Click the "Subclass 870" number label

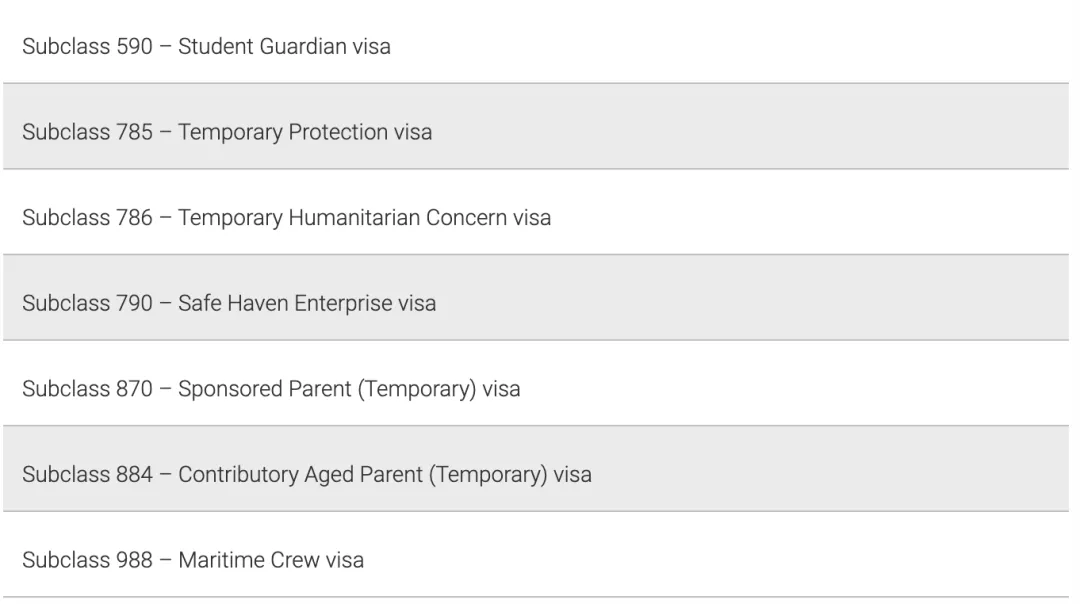[x=87, y=389]
